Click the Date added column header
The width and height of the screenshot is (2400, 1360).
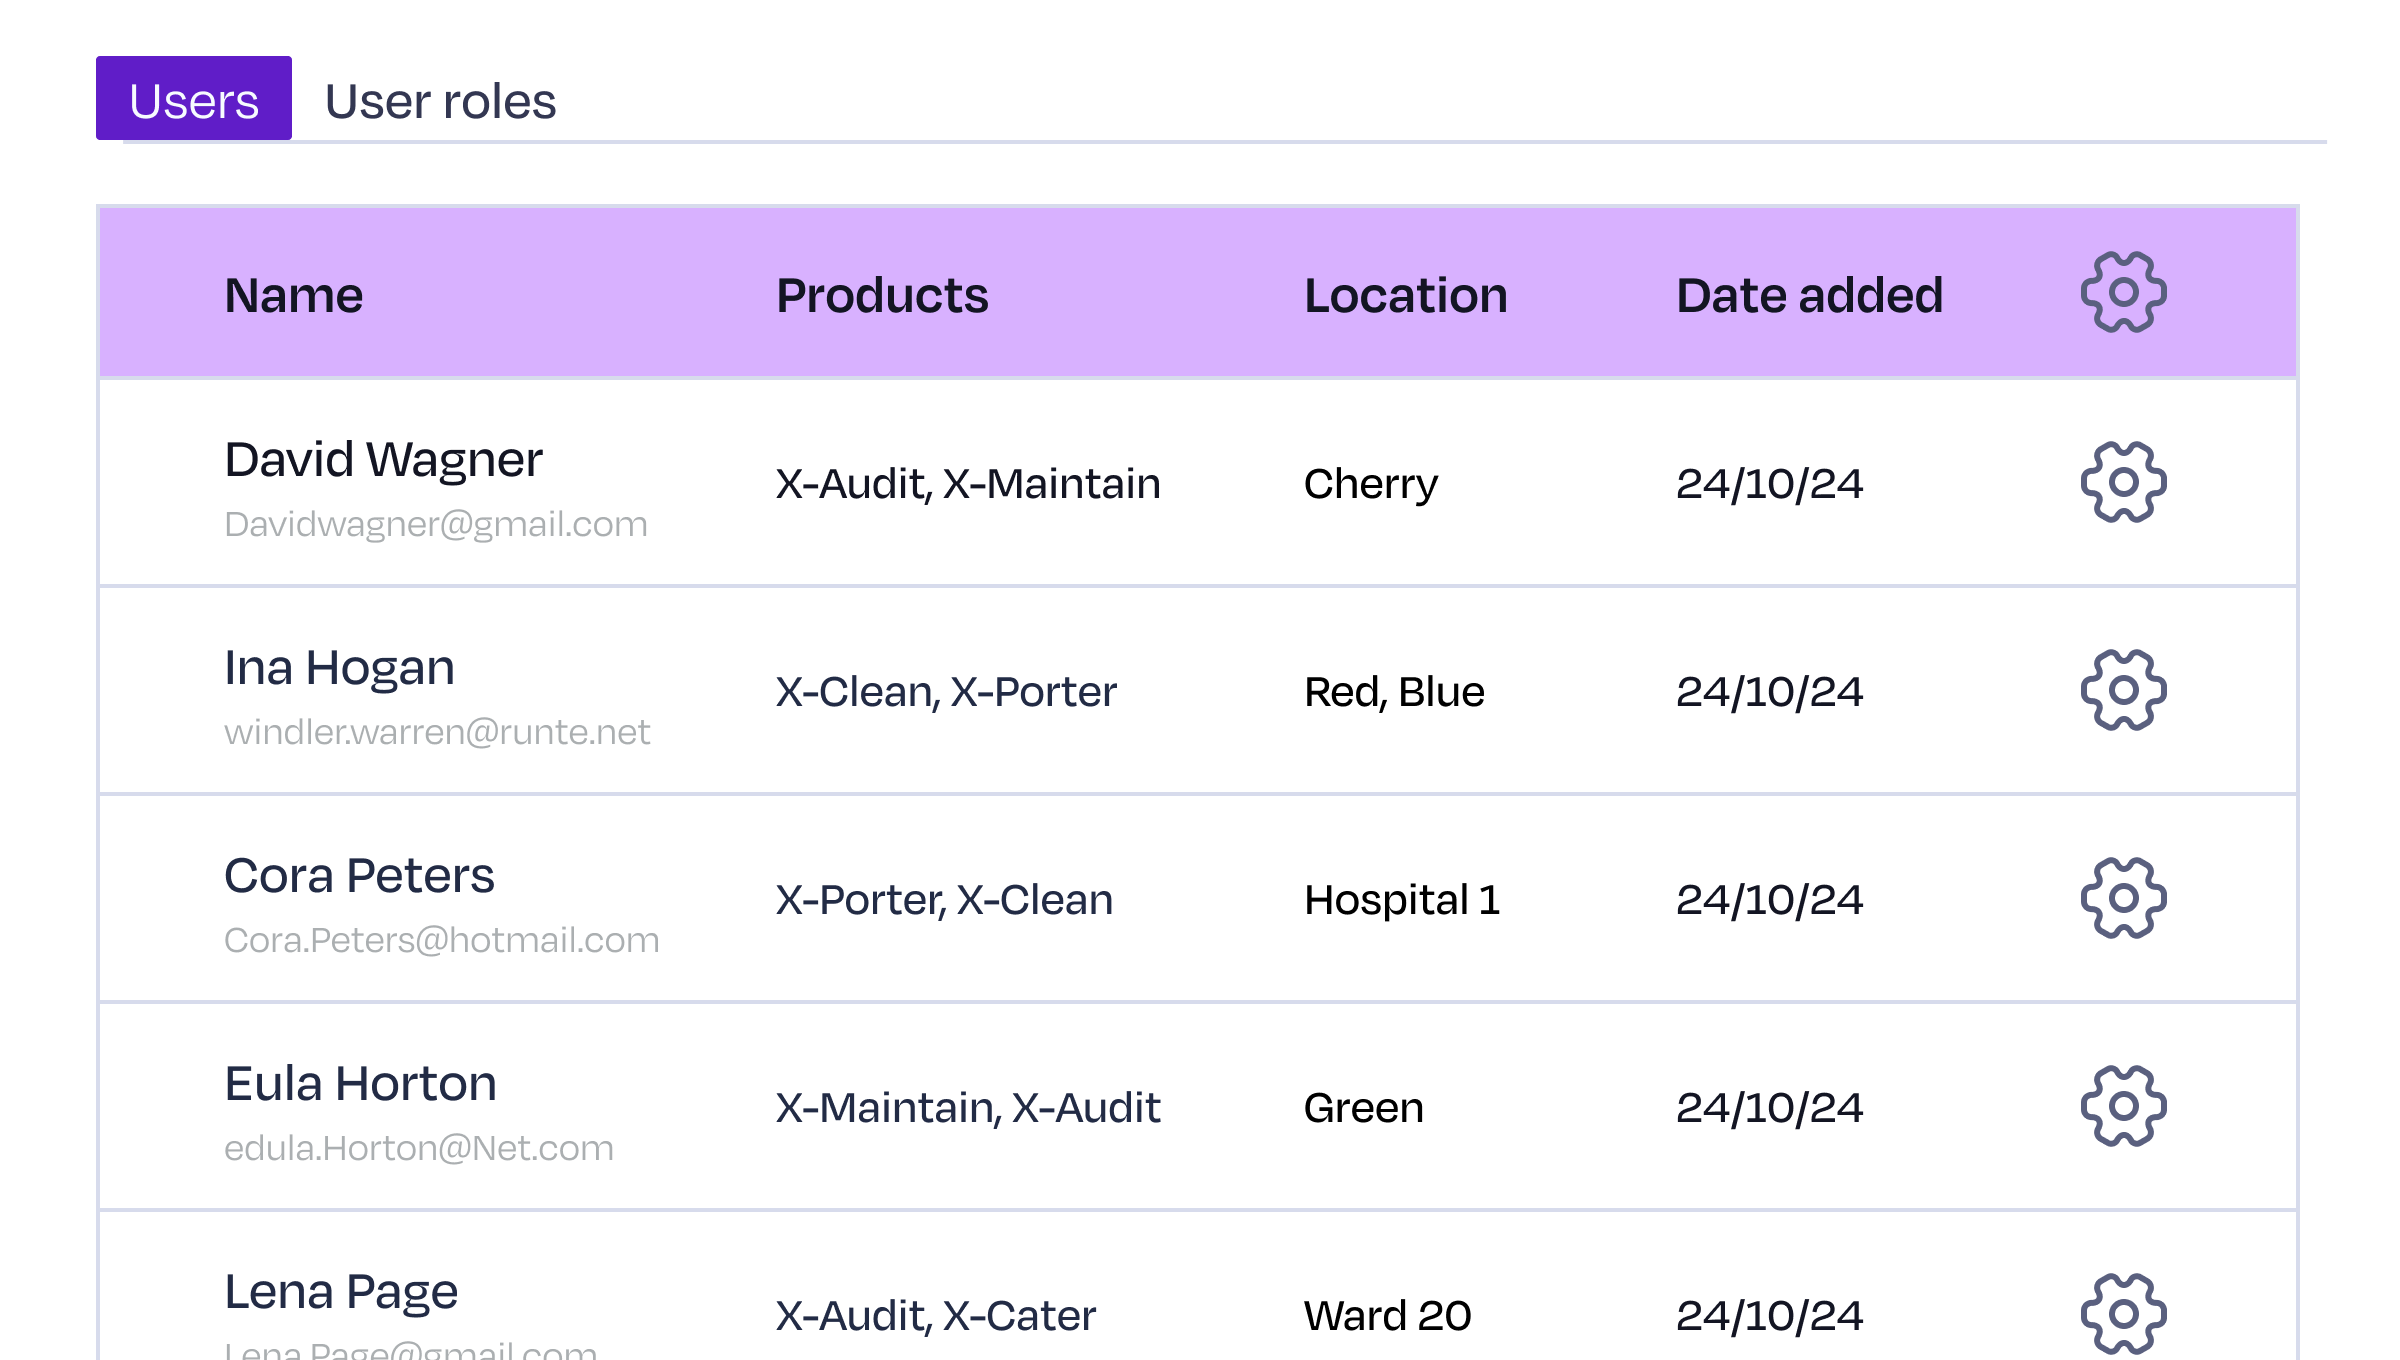[1809, 296]
